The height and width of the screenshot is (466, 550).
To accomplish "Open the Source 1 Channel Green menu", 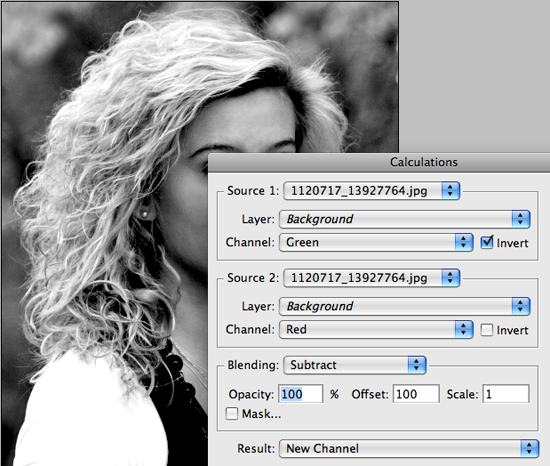I will 376,242.
